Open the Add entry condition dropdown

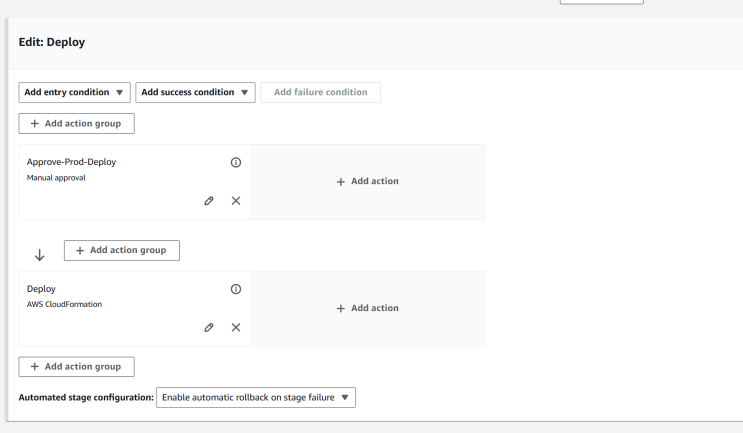coord(74,92)
